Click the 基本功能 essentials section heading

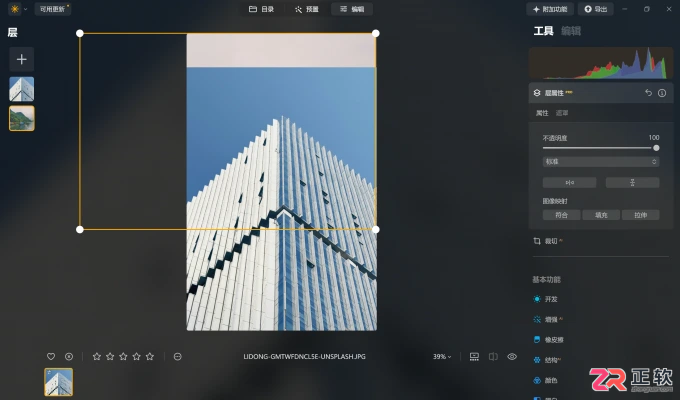pyautogui.click(x=546, y=280)
